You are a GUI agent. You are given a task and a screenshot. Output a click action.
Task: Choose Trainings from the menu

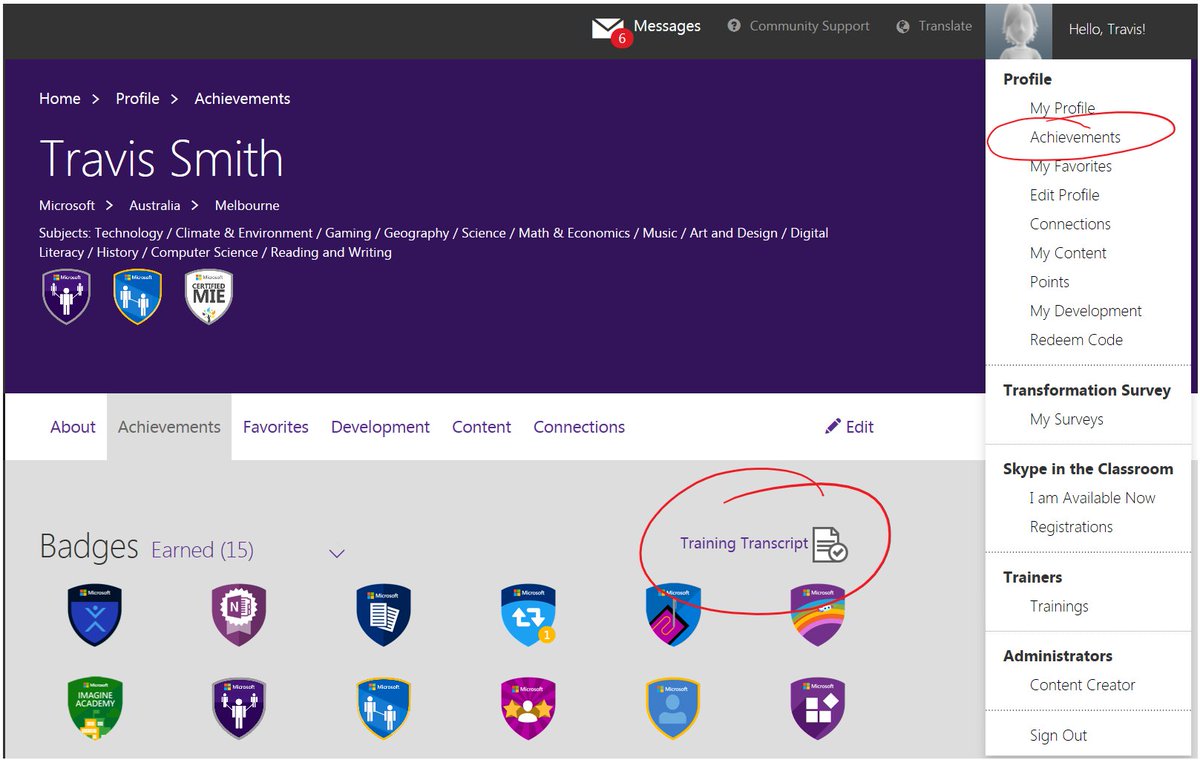coord(1059,606)
